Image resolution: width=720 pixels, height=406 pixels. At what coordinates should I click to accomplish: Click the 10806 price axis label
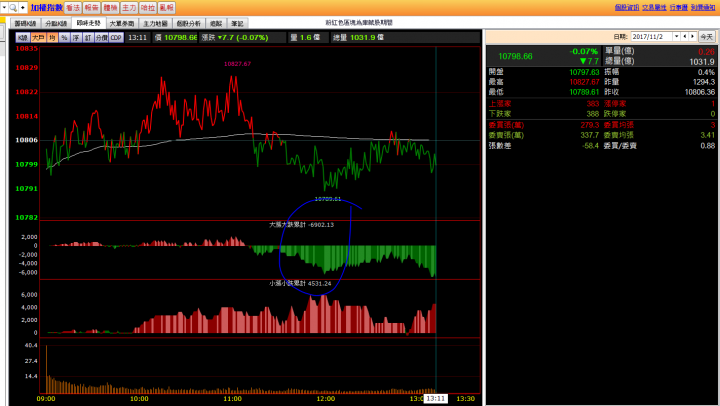(27, 140)
